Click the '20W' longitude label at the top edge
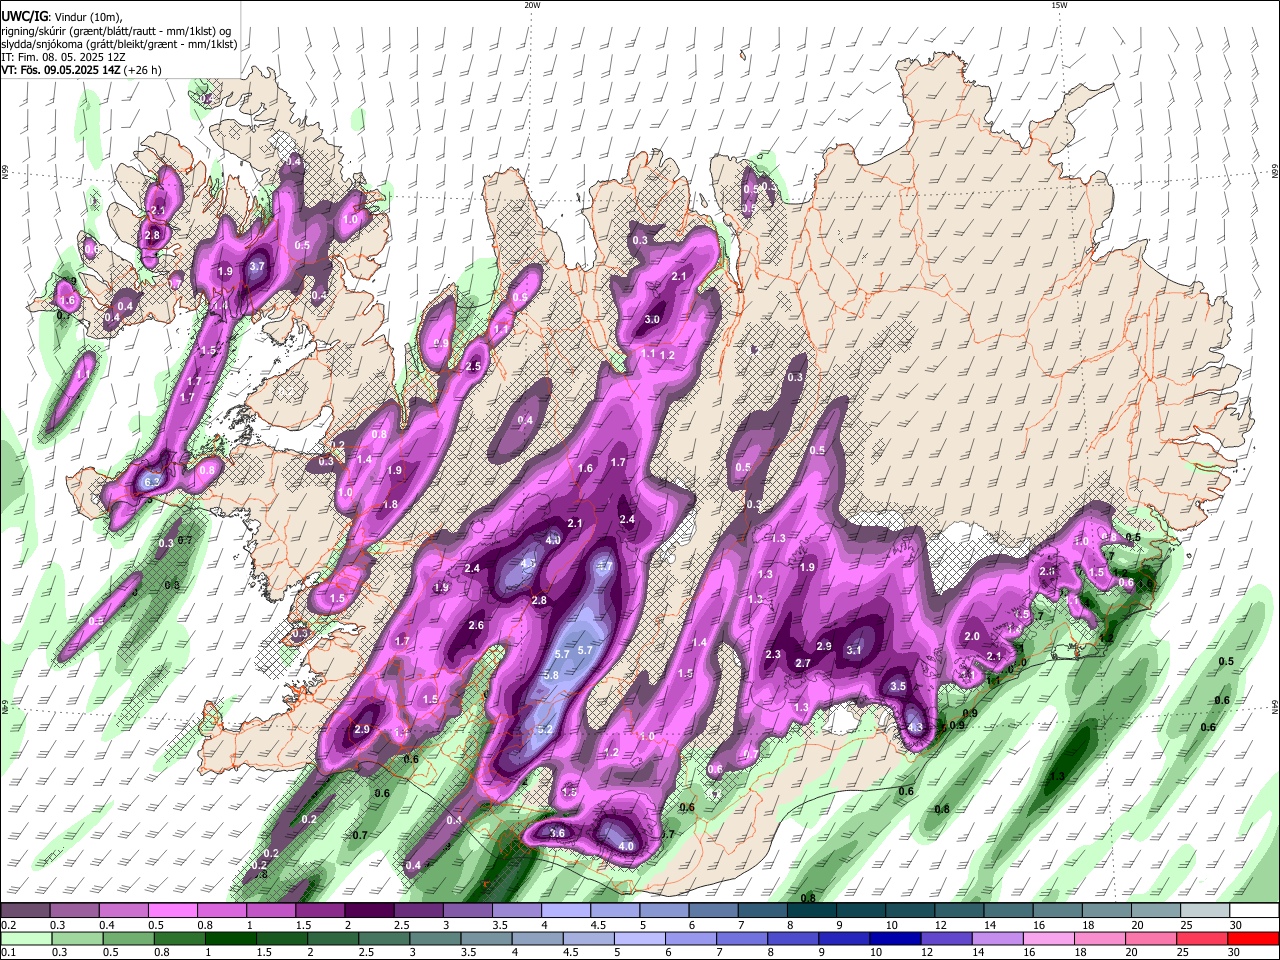1280x960 pixels. (532, 4)
